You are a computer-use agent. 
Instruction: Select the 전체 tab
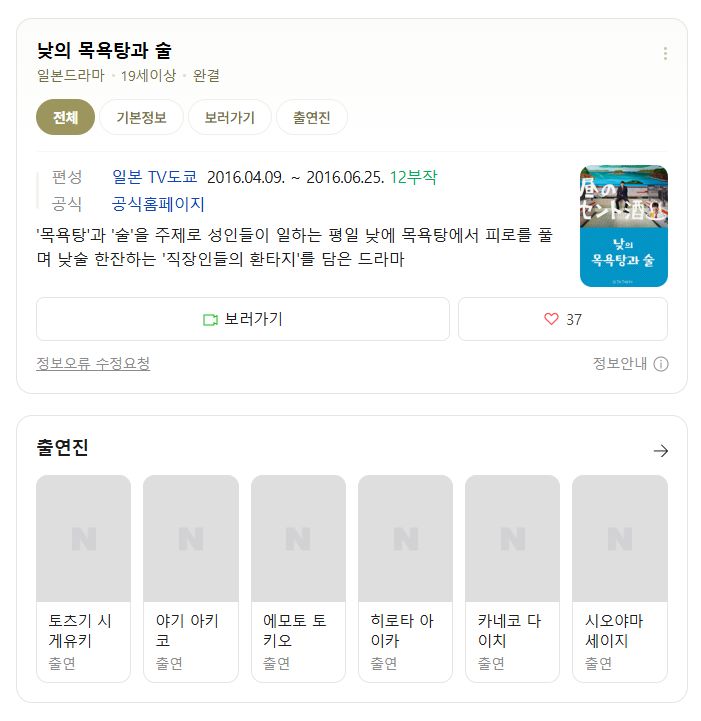(x=65, y=117)
